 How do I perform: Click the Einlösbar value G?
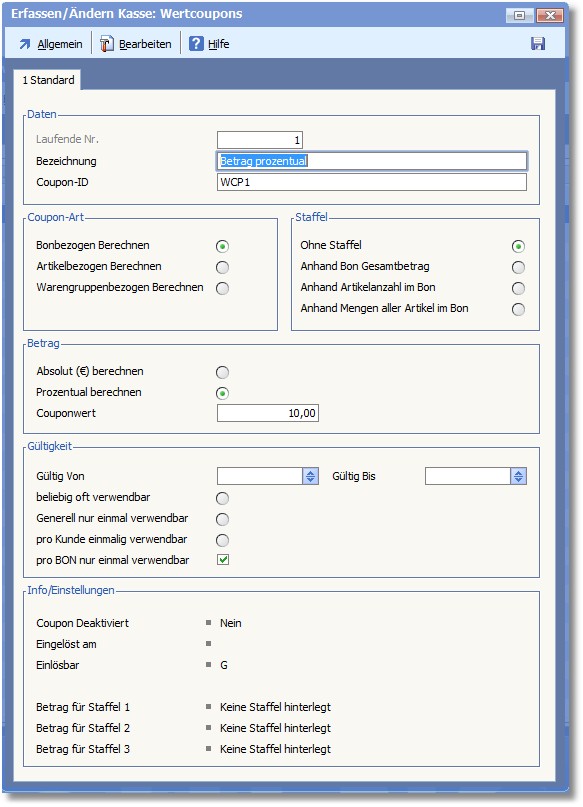(x=224, y=665)
